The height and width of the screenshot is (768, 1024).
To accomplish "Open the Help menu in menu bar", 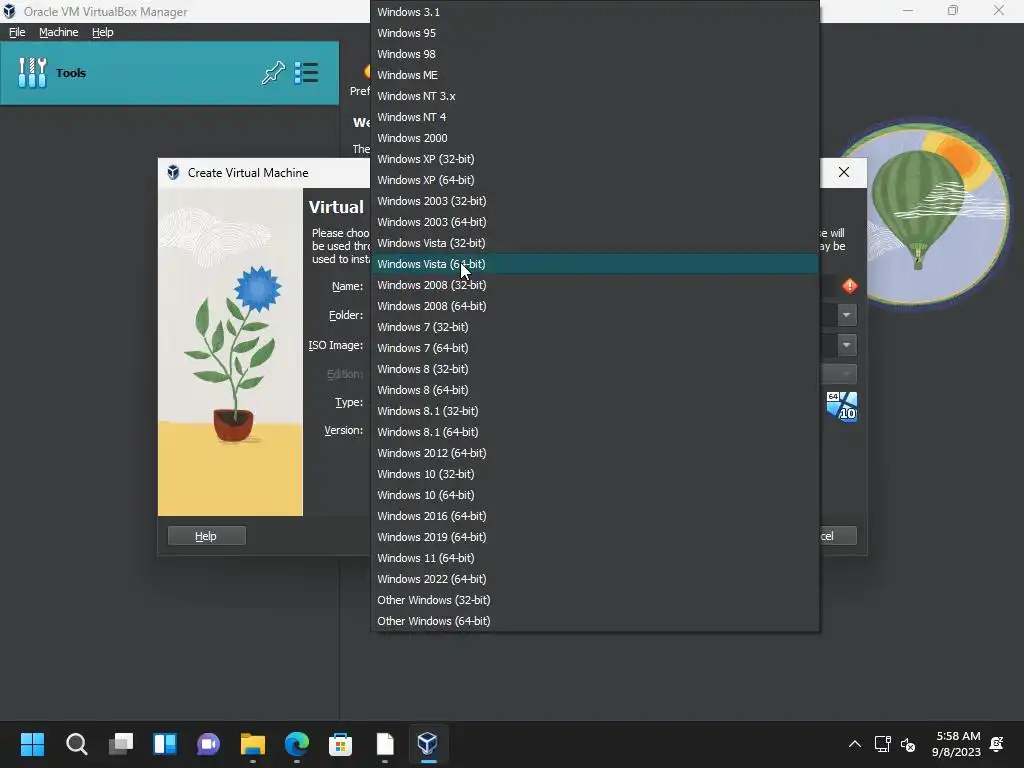I will [x=103, y=32].
